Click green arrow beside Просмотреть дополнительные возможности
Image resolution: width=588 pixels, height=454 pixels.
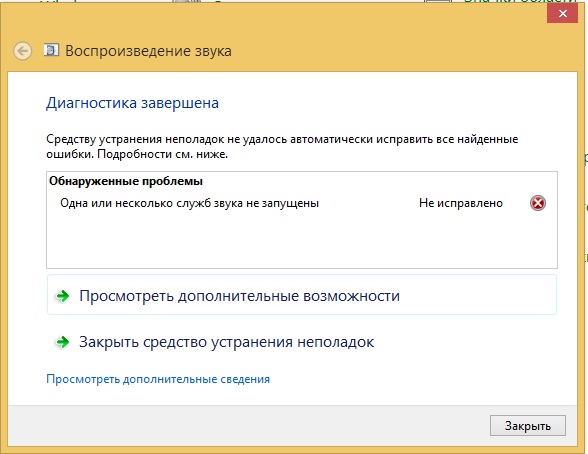(63, 296)
